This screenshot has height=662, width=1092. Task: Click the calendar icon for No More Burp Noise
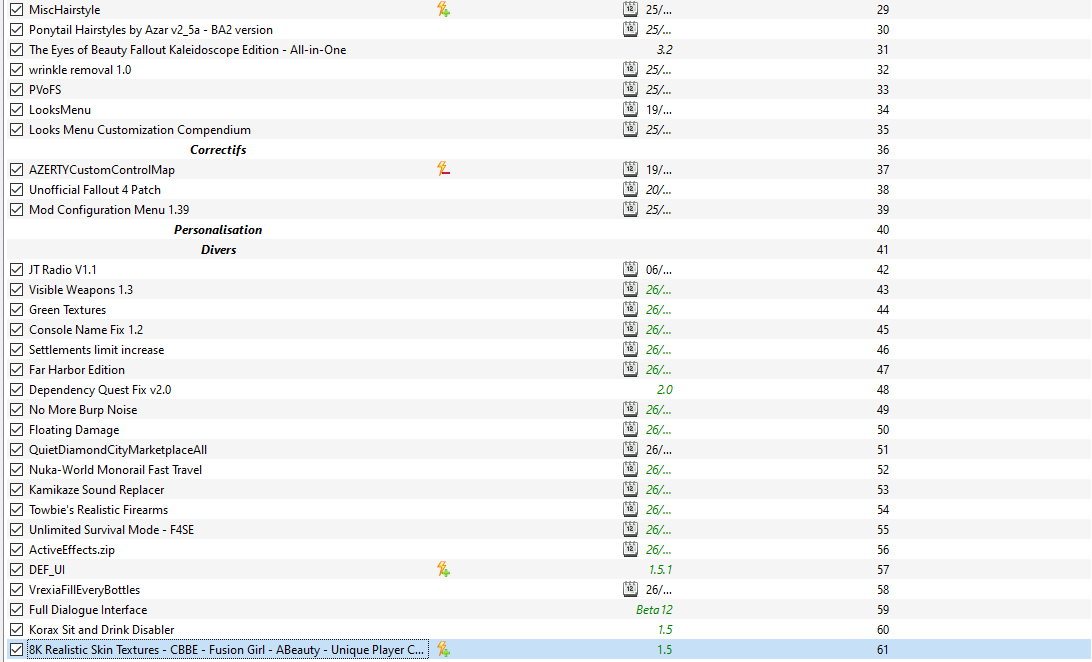630,410
